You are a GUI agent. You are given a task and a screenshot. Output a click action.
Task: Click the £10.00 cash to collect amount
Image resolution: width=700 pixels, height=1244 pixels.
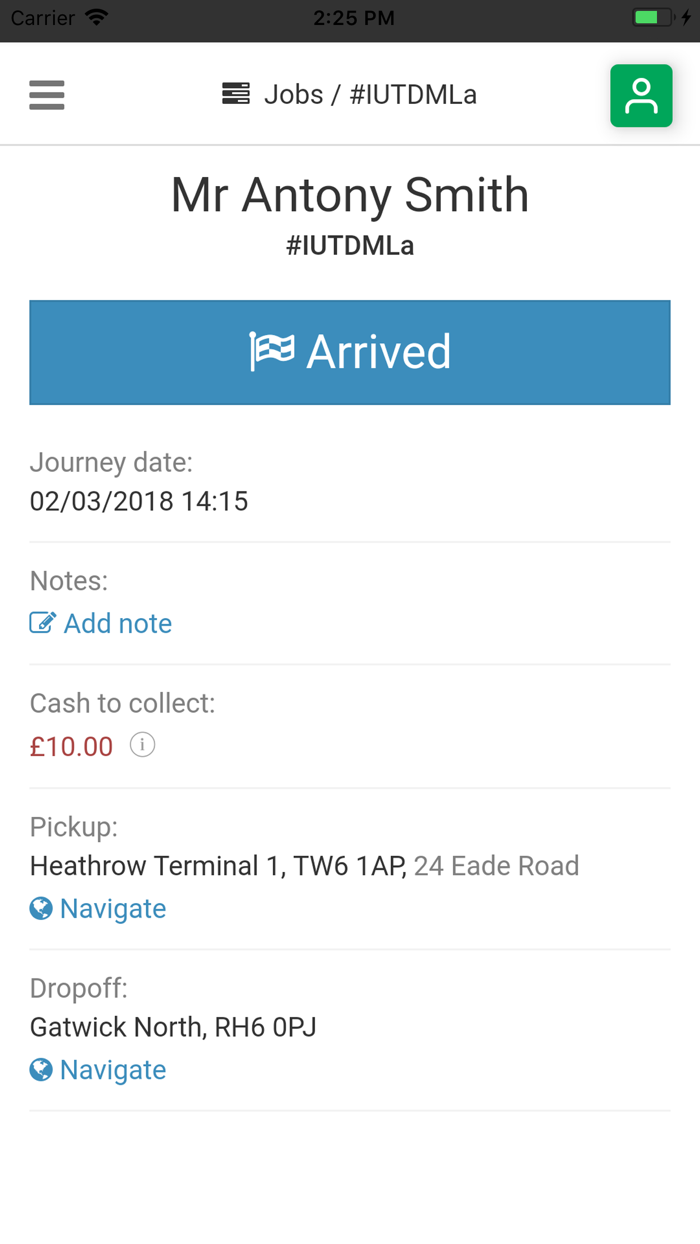(71, 746)
